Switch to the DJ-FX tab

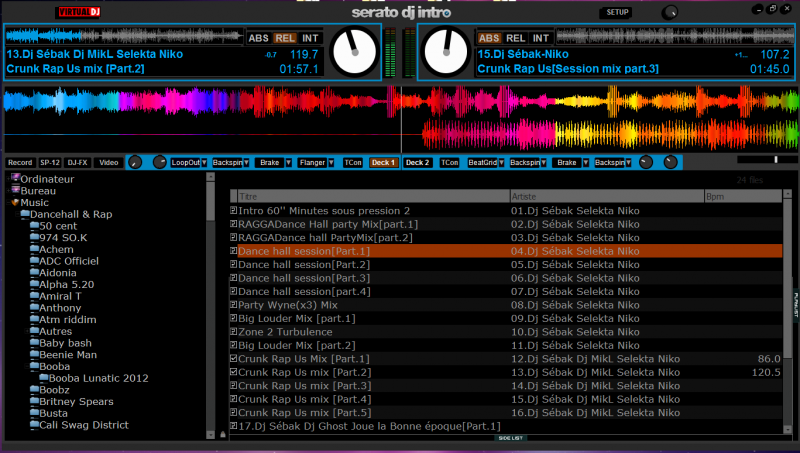tap(78, 162)
